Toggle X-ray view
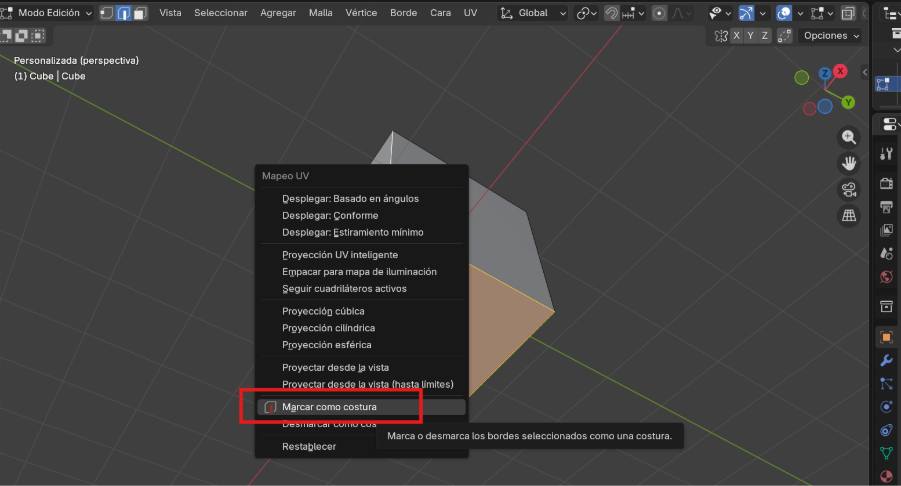 pyautogui.click(x=848, y=13)
